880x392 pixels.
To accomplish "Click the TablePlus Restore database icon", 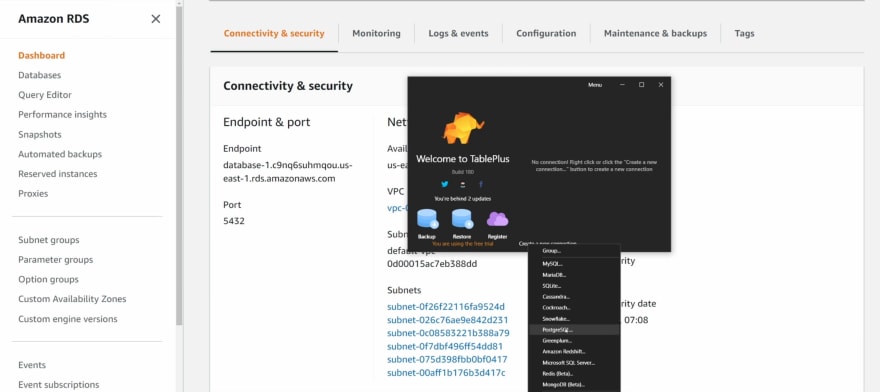I will [x=462, y=219].
